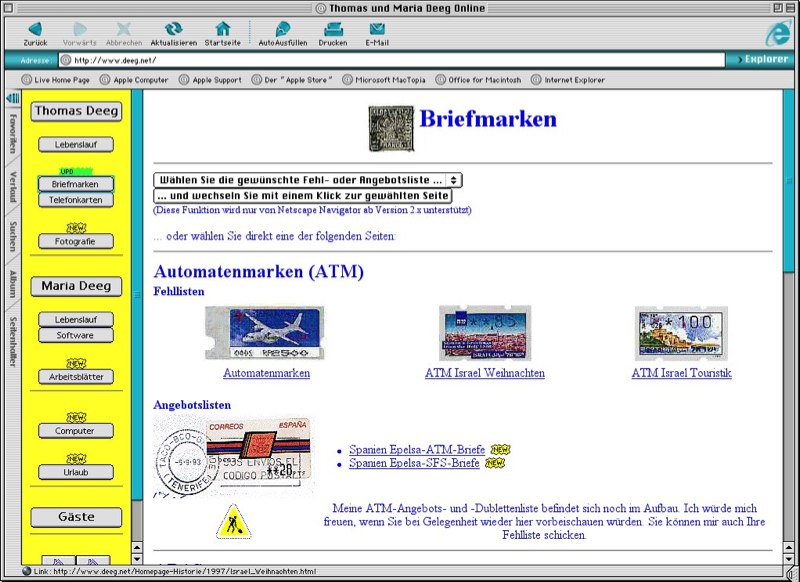
Task: Click the airplane Automatenmarken stamp thumbnail
Action: coord(265,333)
